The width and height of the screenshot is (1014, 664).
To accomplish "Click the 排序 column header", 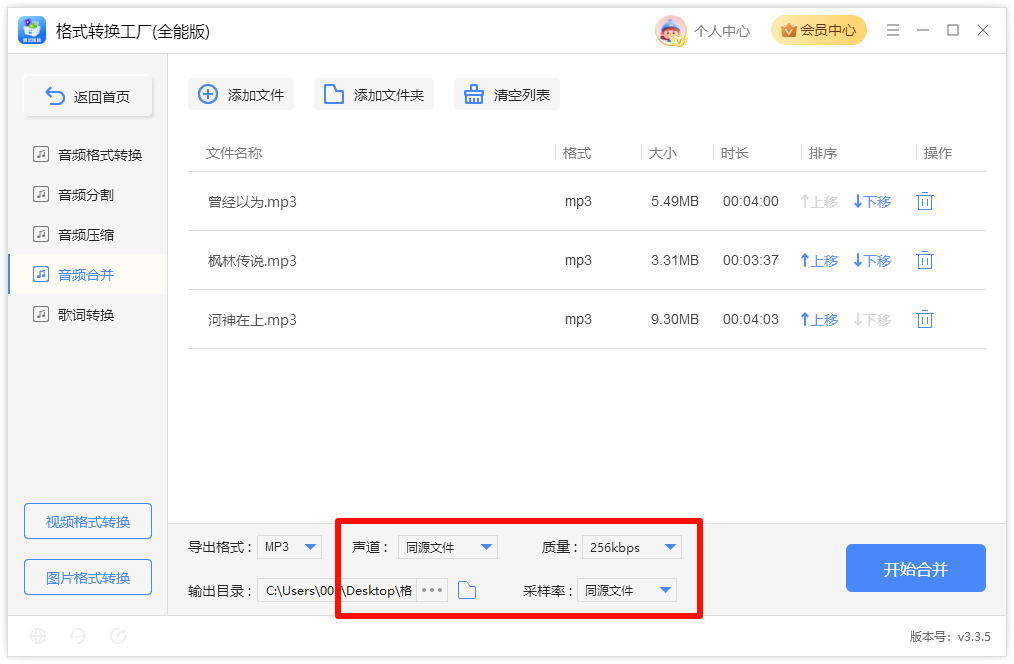I will pos(823,153).
